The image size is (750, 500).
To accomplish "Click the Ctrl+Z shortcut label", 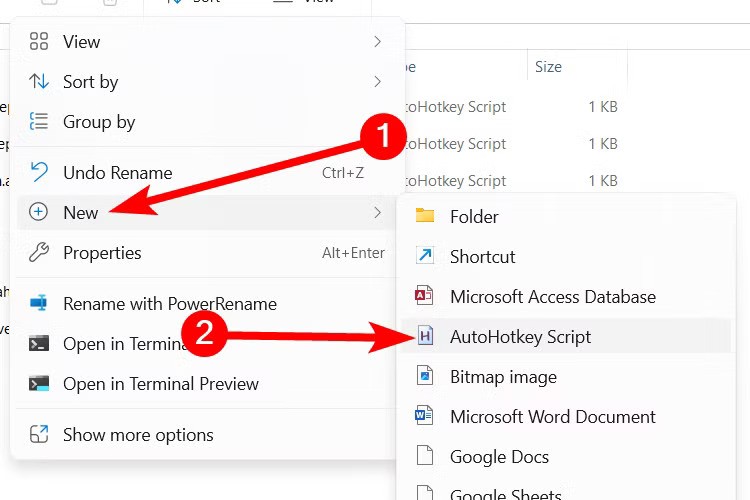I will (x=343, y=173).
